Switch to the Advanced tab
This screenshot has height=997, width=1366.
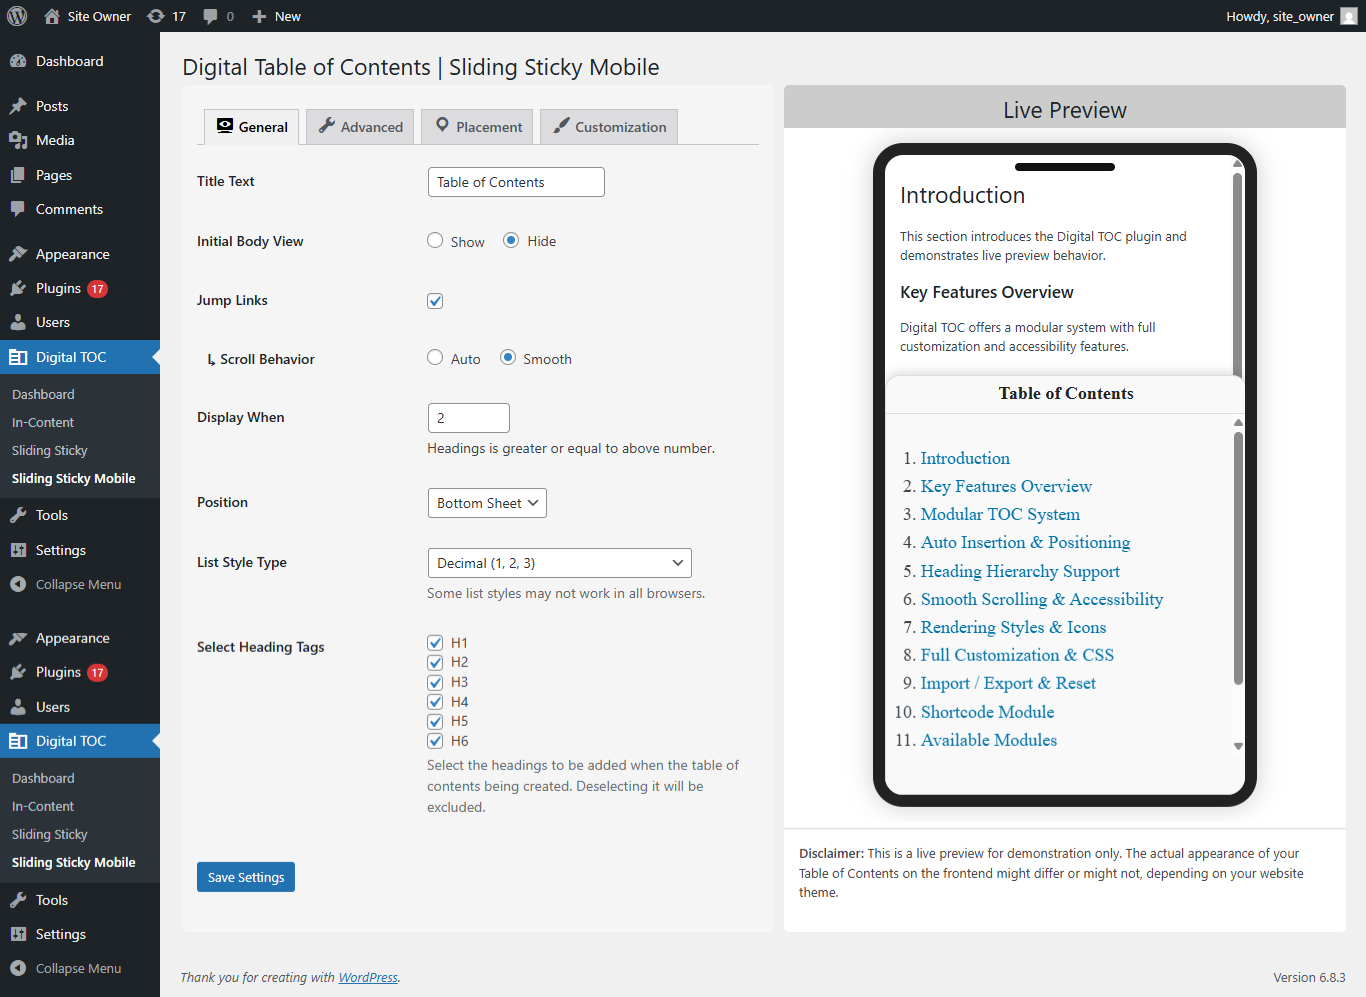359,126
